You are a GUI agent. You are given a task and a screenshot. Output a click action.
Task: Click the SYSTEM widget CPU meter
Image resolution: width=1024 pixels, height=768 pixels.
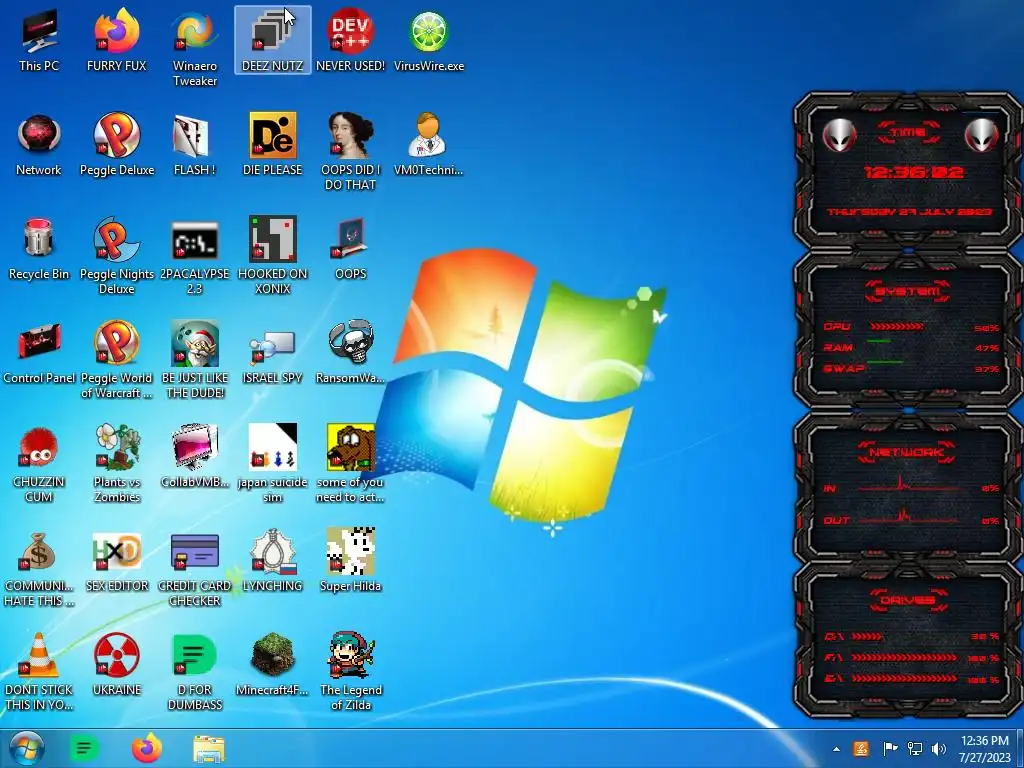pos(911,327)
